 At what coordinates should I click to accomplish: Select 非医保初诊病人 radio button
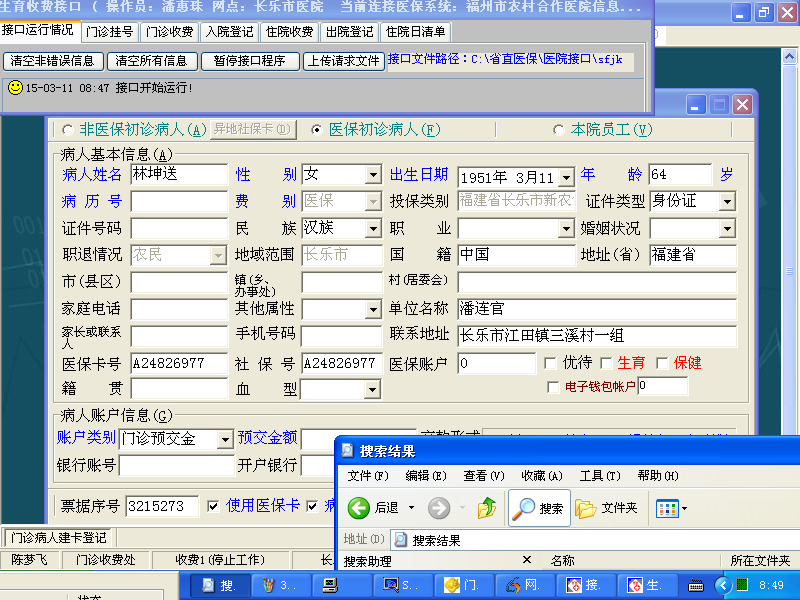[x=67, y=130]
